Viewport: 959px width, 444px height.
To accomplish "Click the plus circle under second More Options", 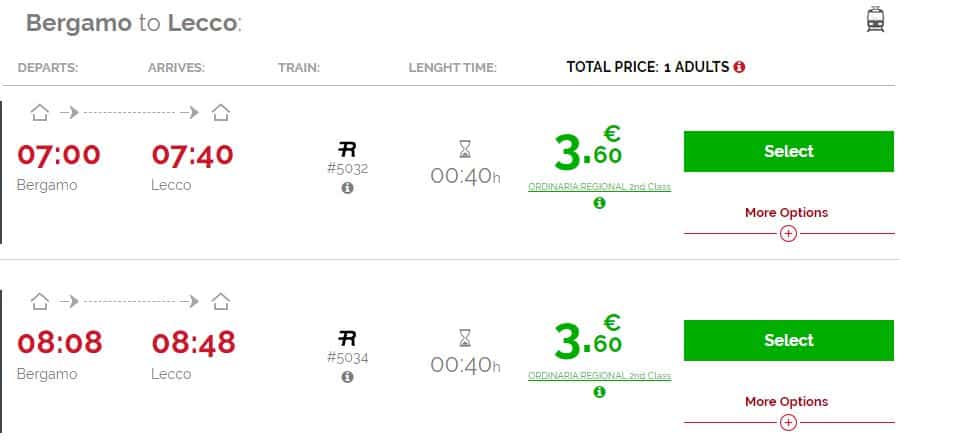I will coord(788,423).
